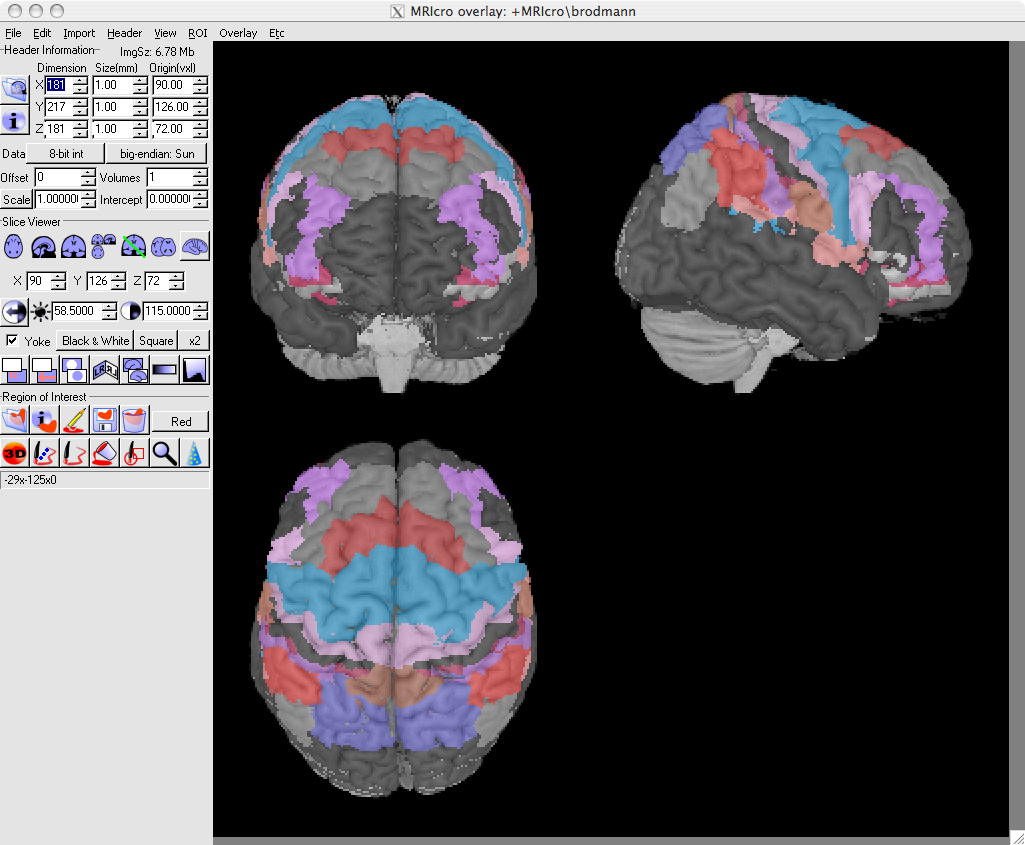Click the histogram icon

194,371
